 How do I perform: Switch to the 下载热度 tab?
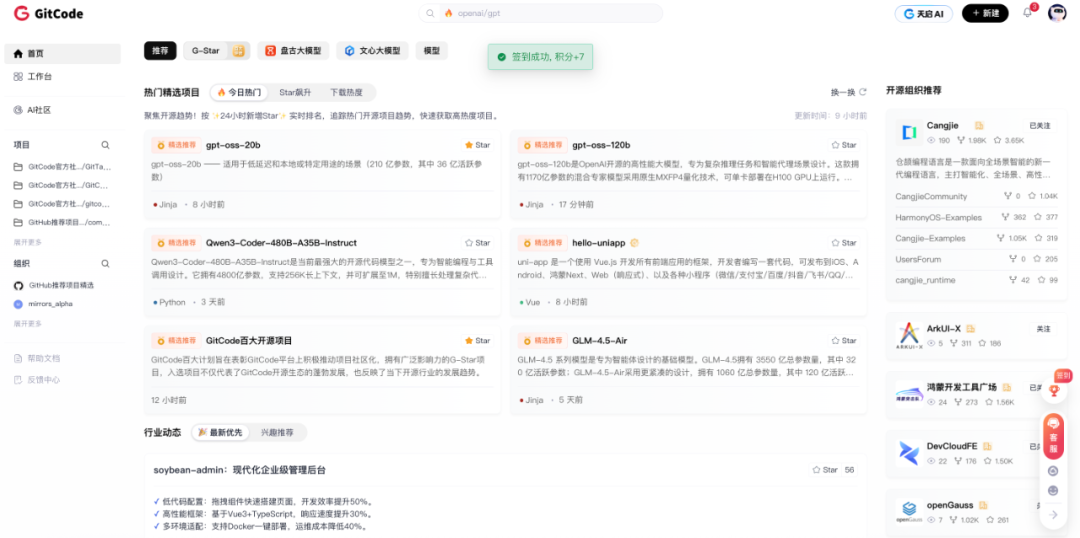tap(346, 92)
